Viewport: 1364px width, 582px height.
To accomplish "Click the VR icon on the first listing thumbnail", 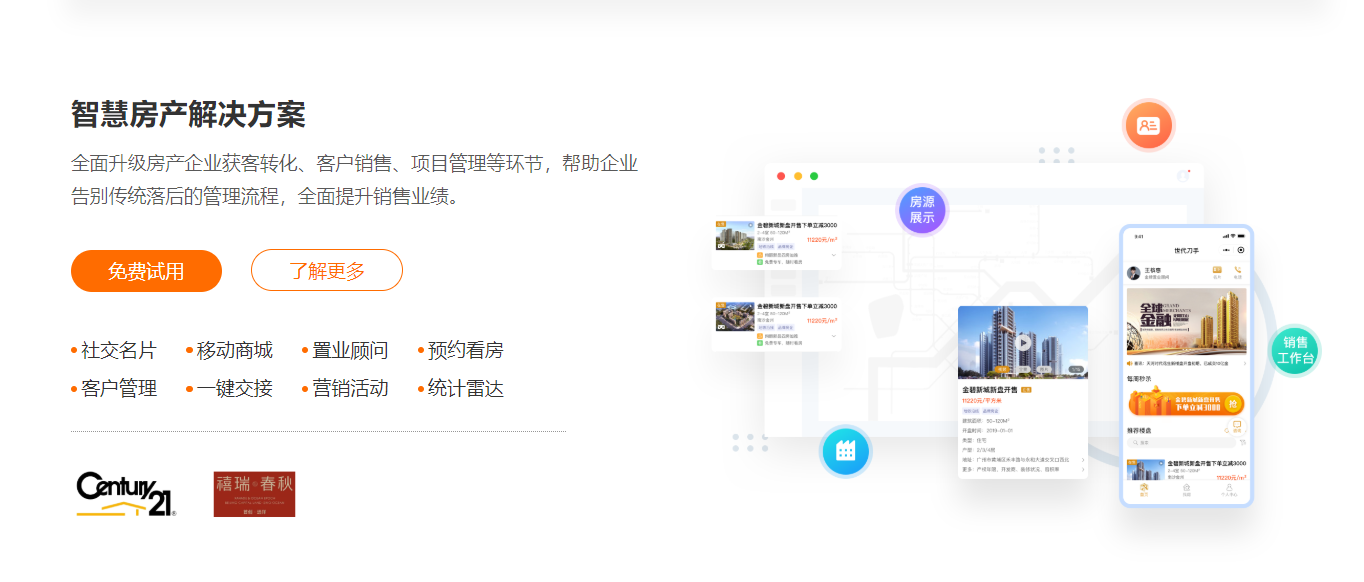I will (x=721, y=246).
